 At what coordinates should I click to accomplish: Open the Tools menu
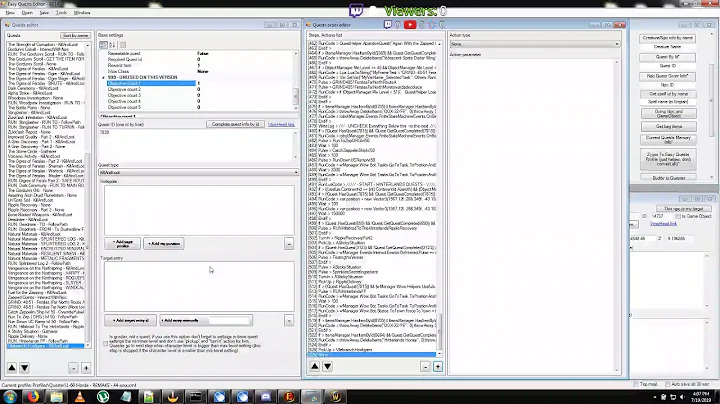pos(62,13)
